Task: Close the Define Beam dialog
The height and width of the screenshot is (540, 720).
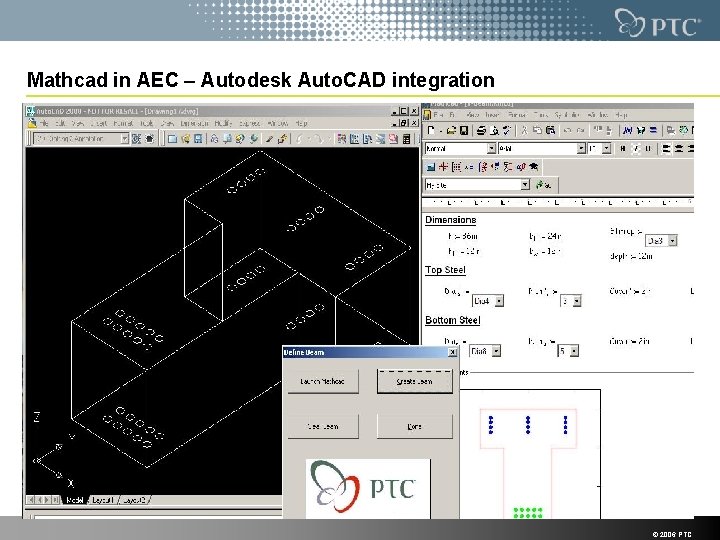Action: [x=452, y=352]
